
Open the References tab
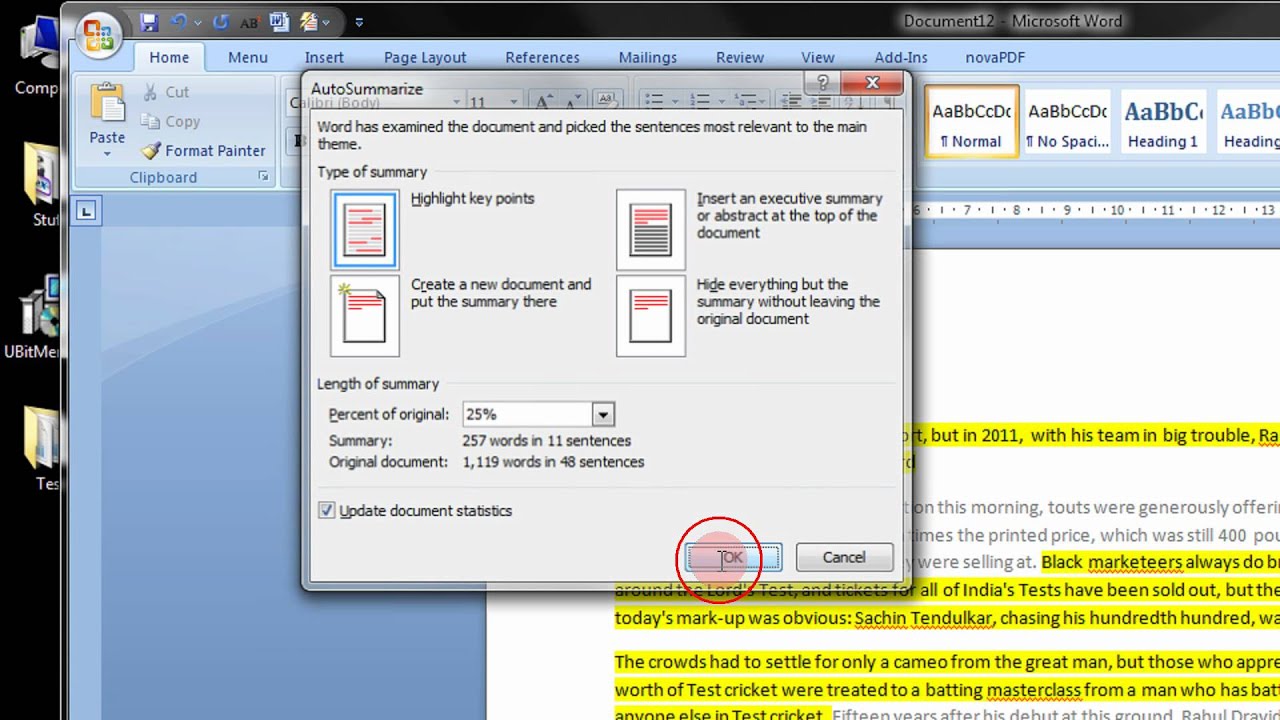pos(542,58)
